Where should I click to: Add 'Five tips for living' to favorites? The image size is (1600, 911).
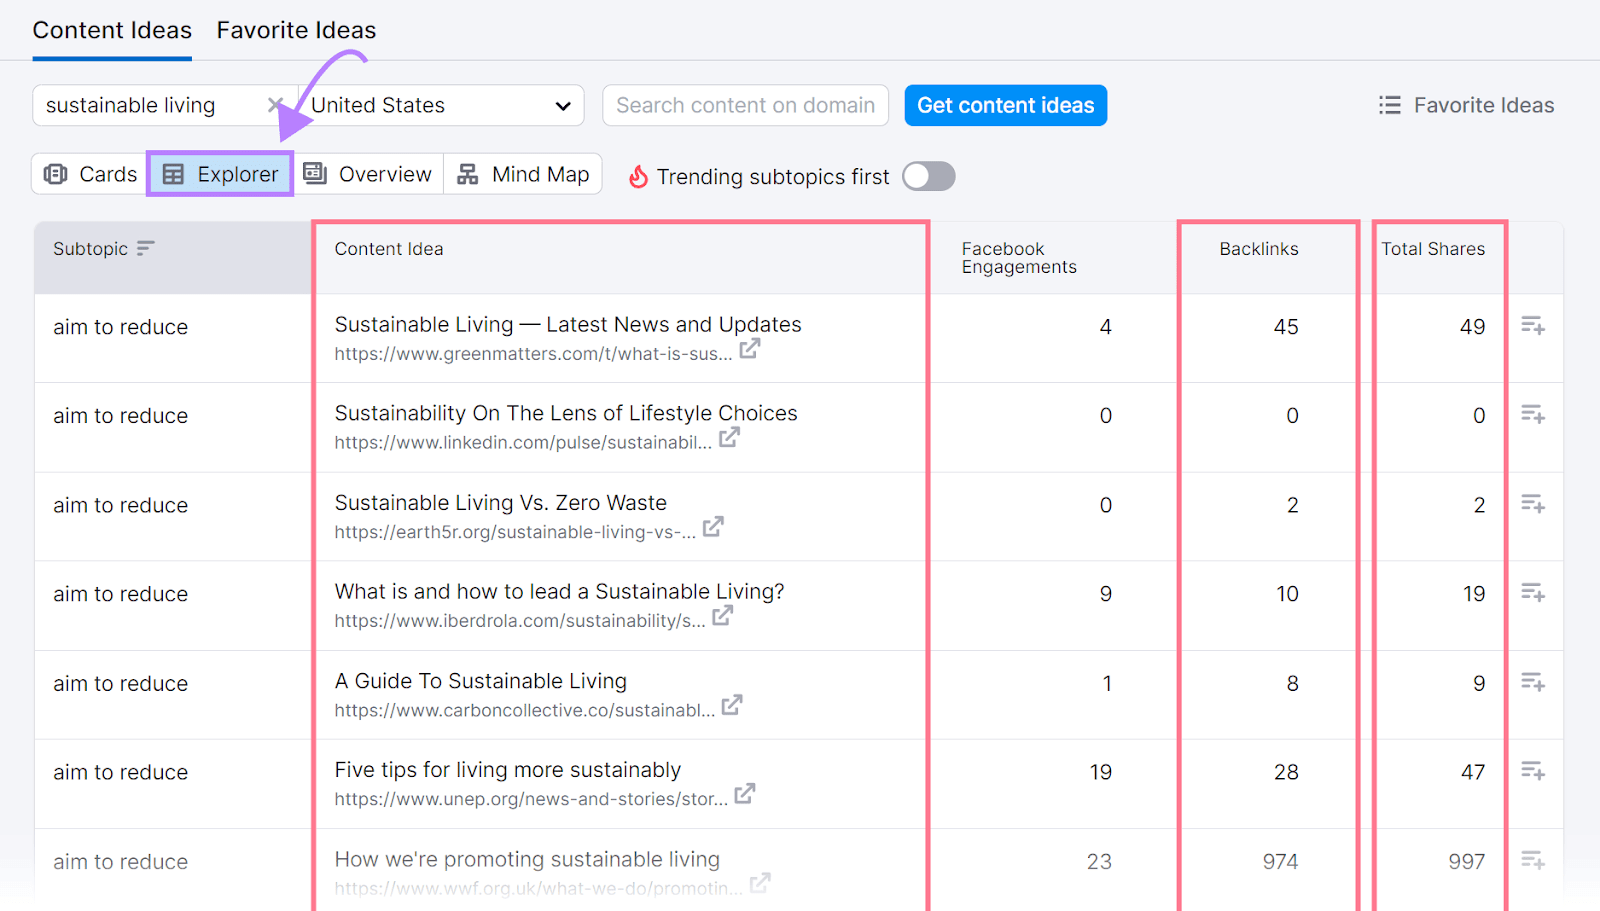click(x=1533, y=771)
